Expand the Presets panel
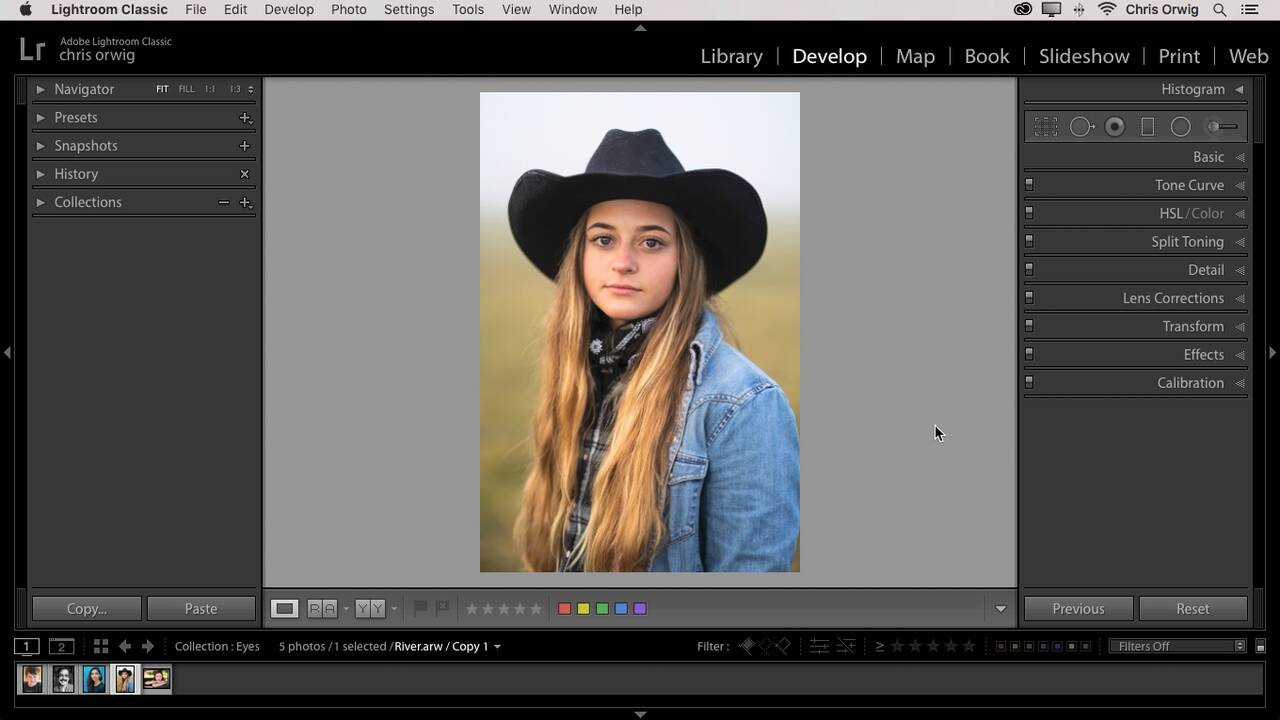Screen dimensions: 1280x720 (40, 117)
